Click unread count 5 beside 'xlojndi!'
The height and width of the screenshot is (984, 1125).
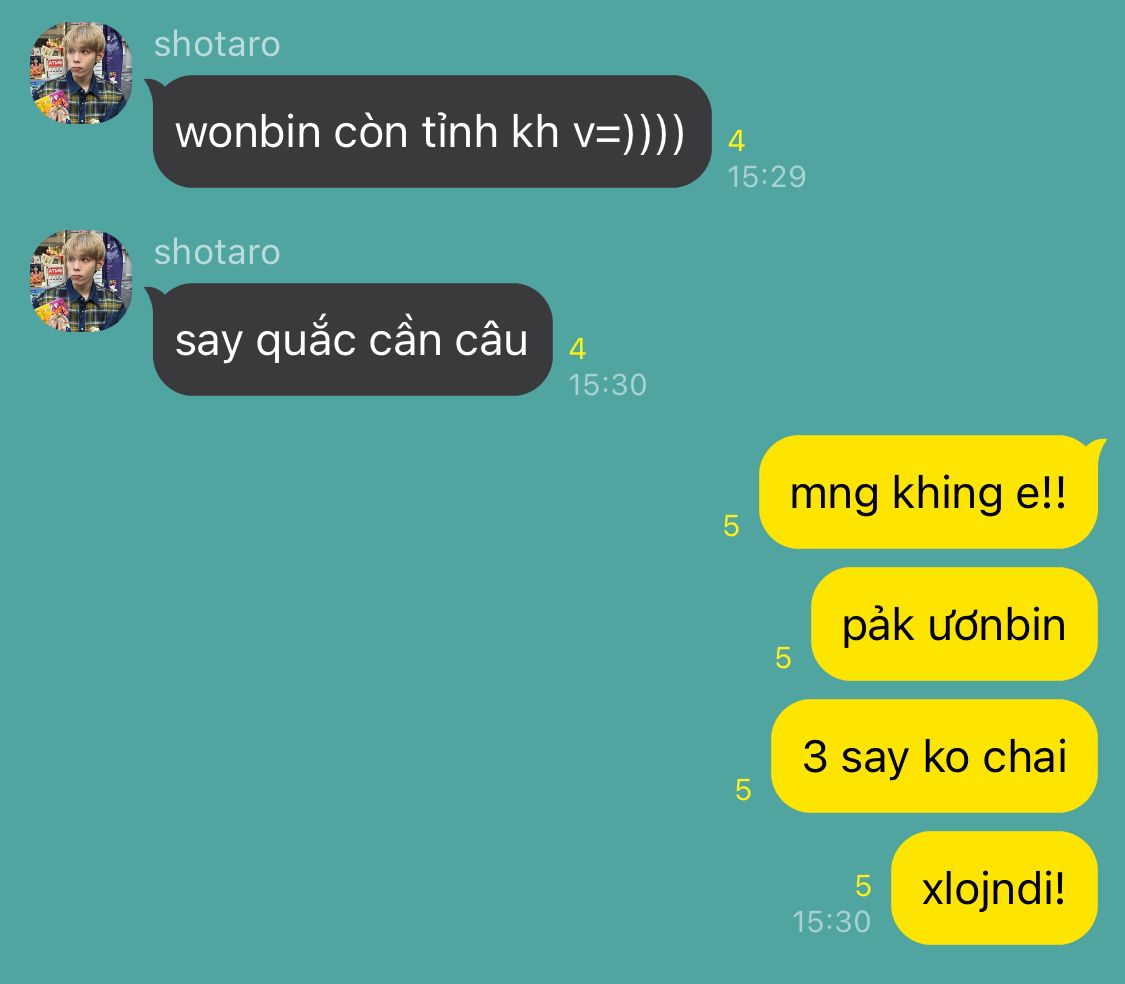coord(863,886)
